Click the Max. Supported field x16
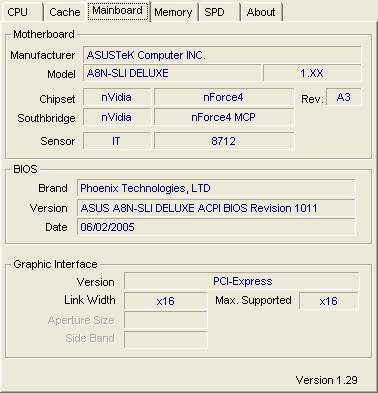 (329, 301)
